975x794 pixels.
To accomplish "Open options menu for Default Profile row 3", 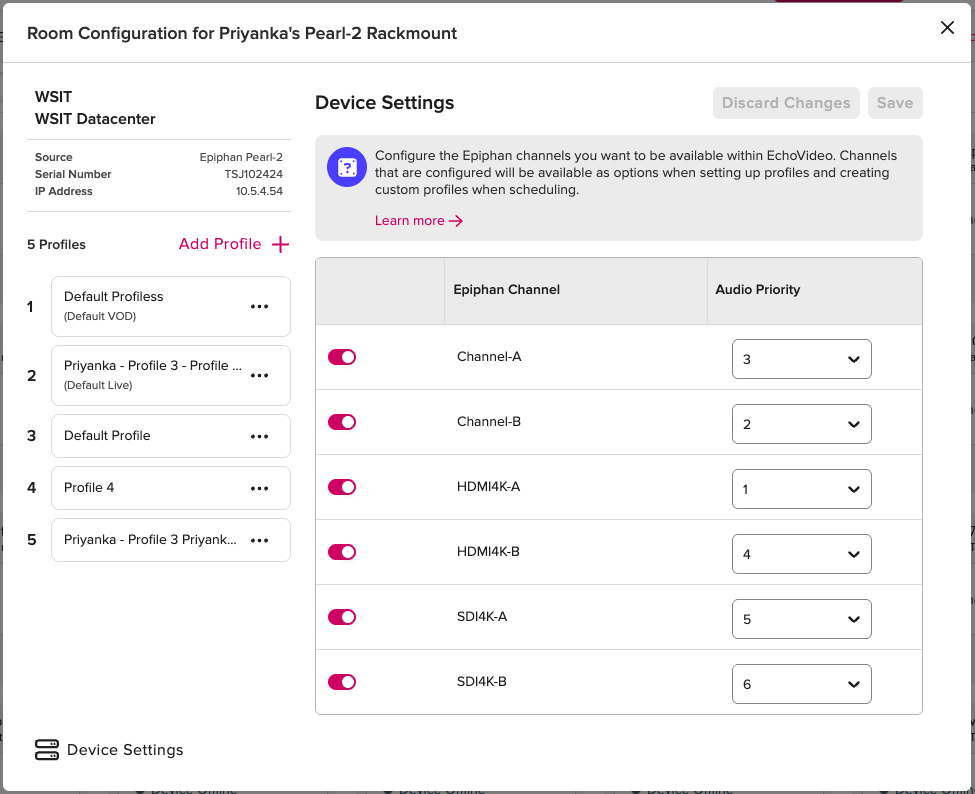I will tap(259, 436).
